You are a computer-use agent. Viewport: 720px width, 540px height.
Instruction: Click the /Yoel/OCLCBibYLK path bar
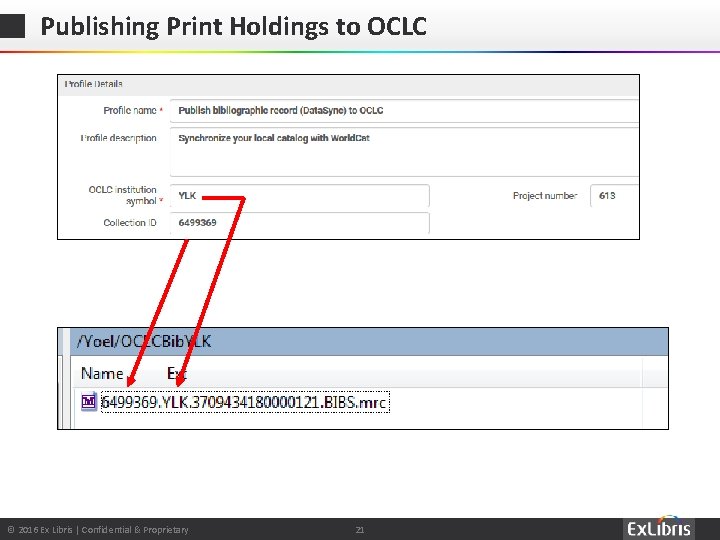[369, 342]
